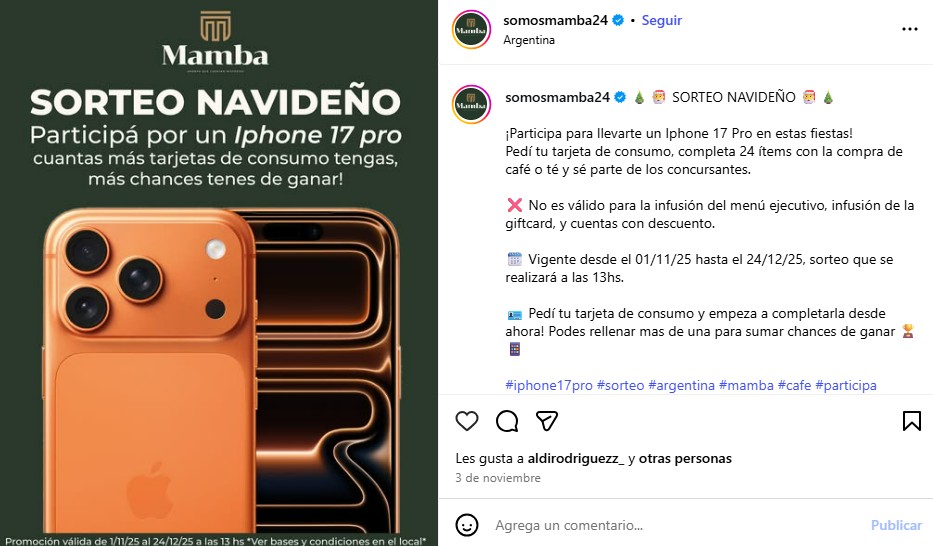Image resolution: width=933 pixels, height=546 pixels.
Task: Click the Publicar button
Action: 896,525
